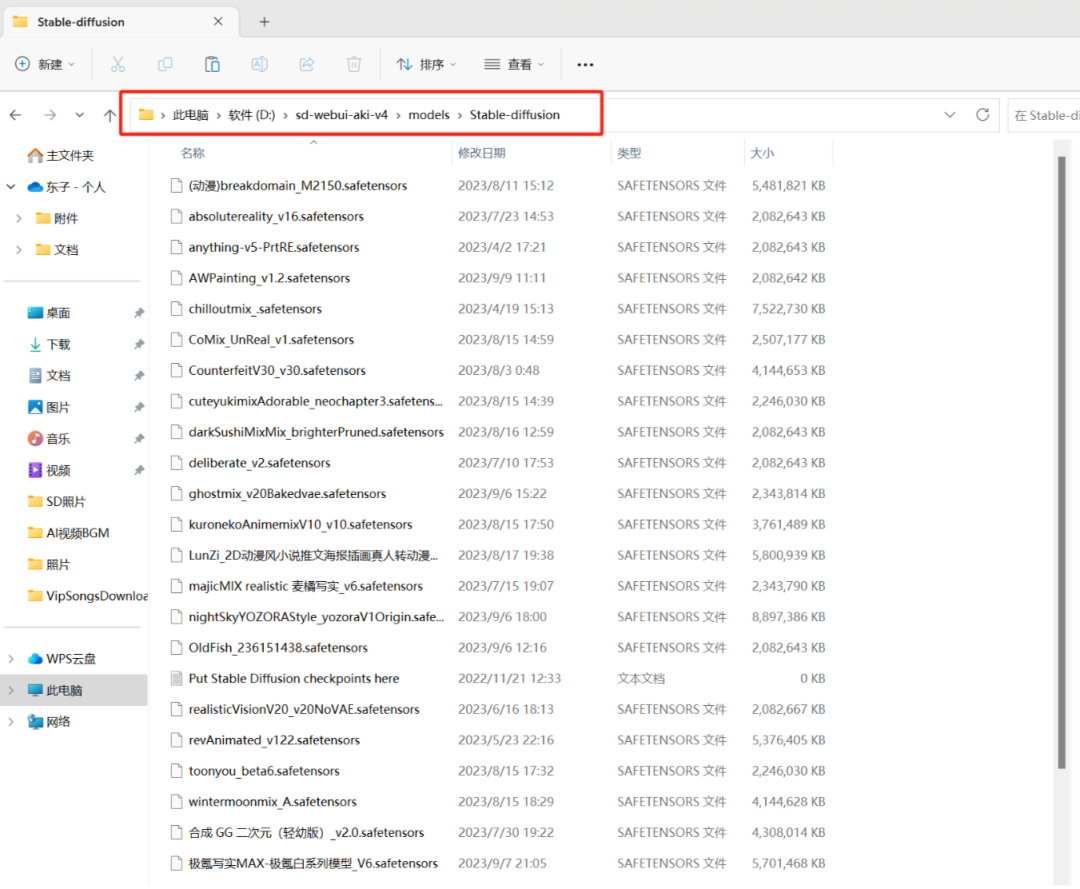The width and height of the screenshot is (1080, 889).
Task: Click models in the breadcrumb path
Action: (429, 115)
